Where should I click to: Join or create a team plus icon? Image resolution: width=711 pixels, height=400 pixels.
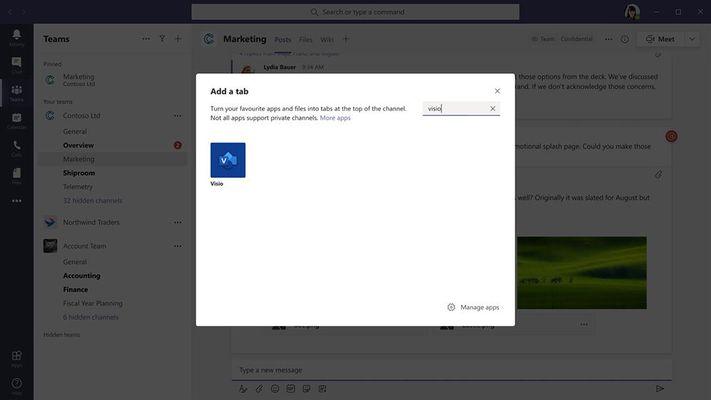[x=178, y=39]
